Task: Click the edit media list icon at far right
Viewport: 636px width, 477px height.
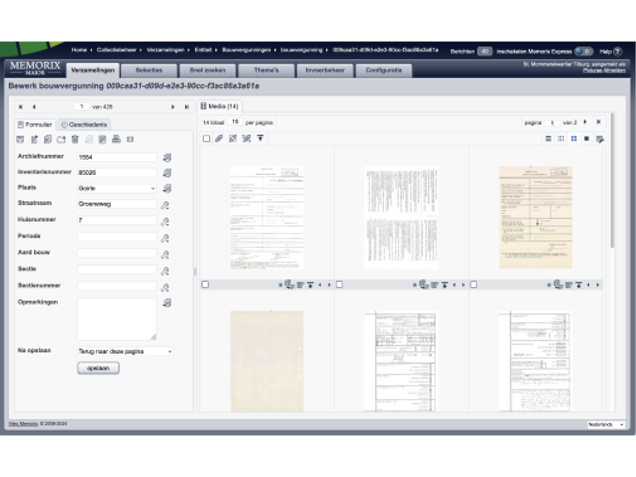Action: click(x=600, y=139)
